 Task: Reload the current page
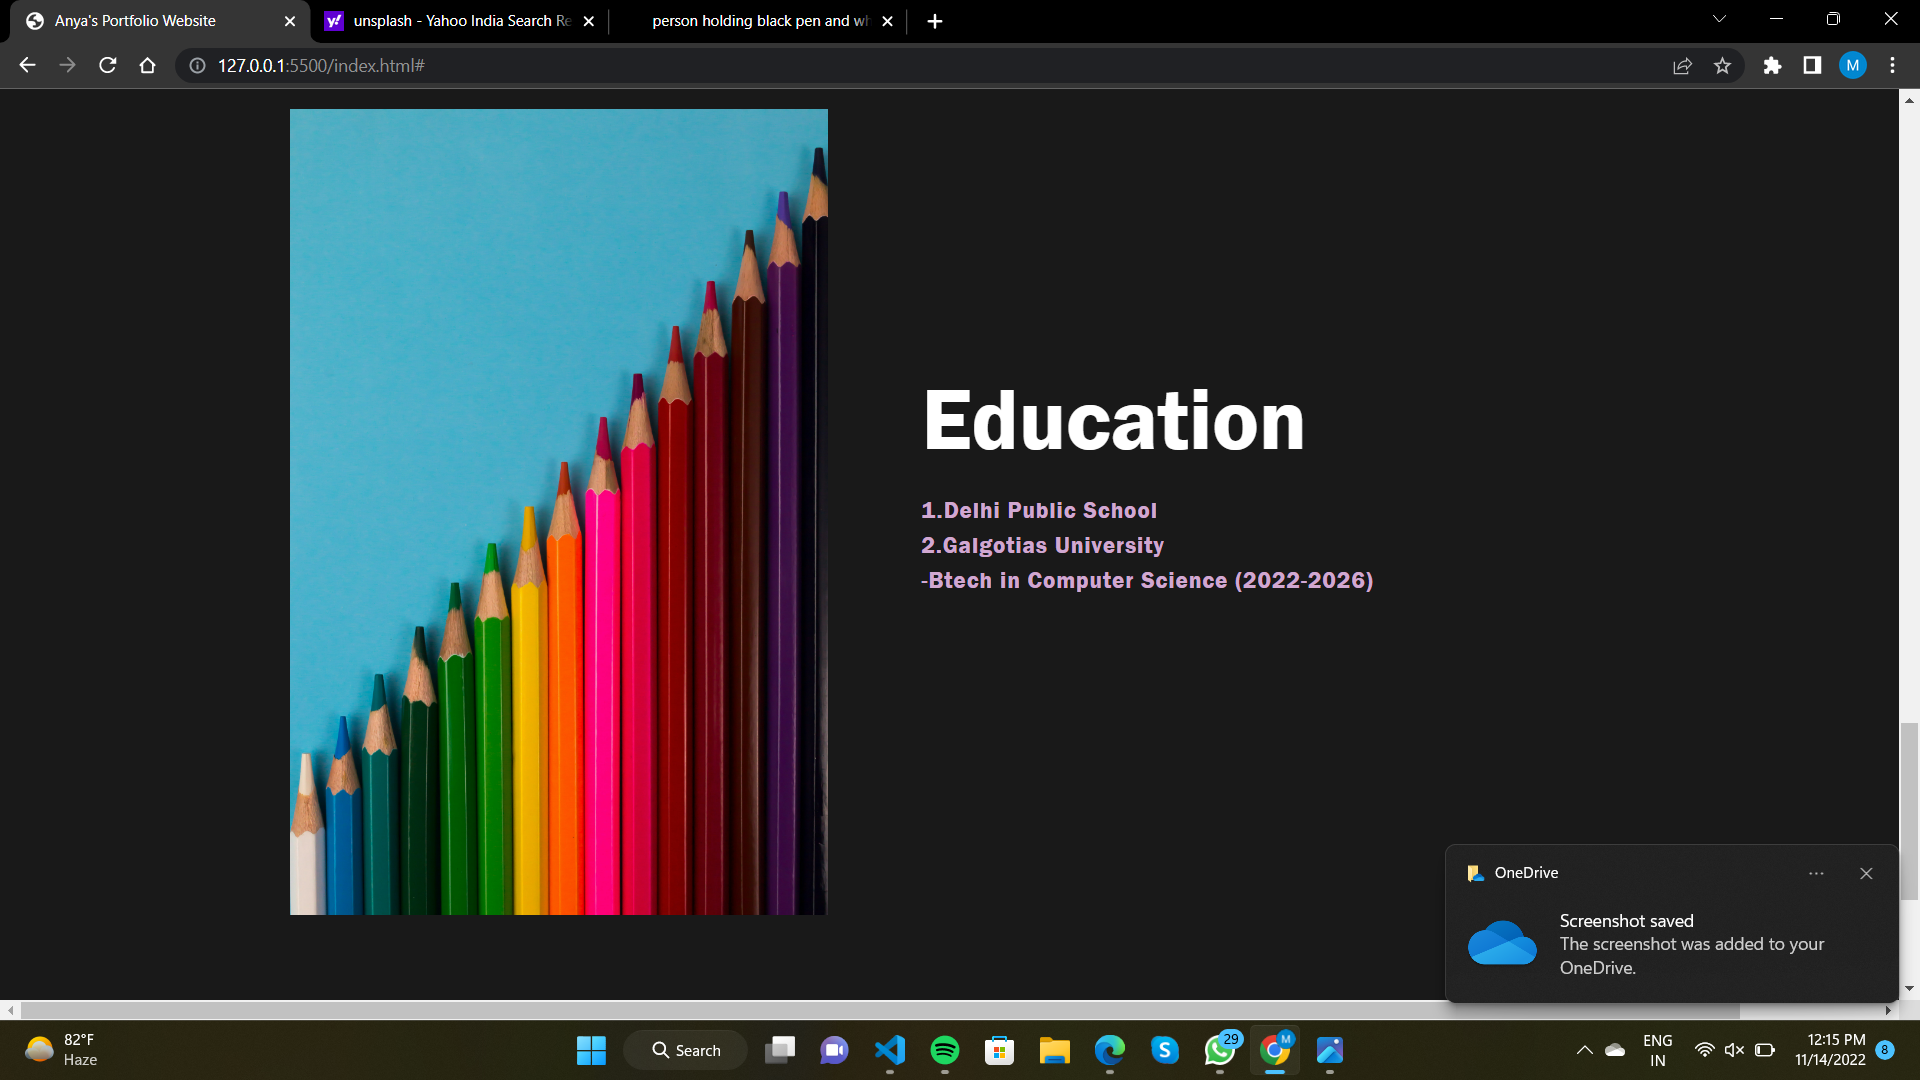(x=108, y=65)
